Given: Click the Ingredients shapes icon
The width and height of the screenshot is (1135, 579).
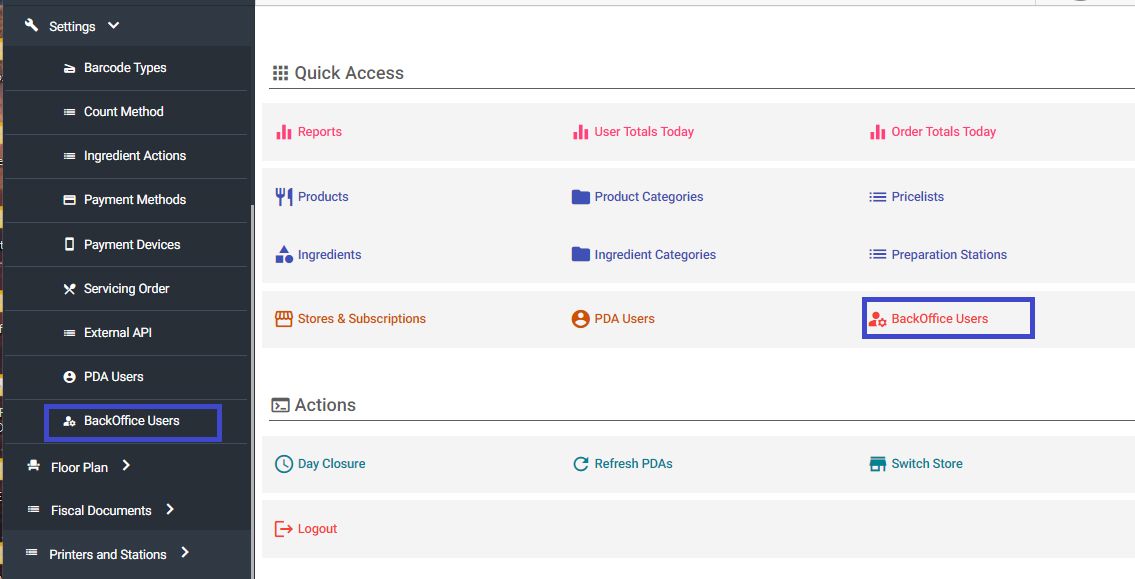Looking at the screenshot, I should point(283,255).
